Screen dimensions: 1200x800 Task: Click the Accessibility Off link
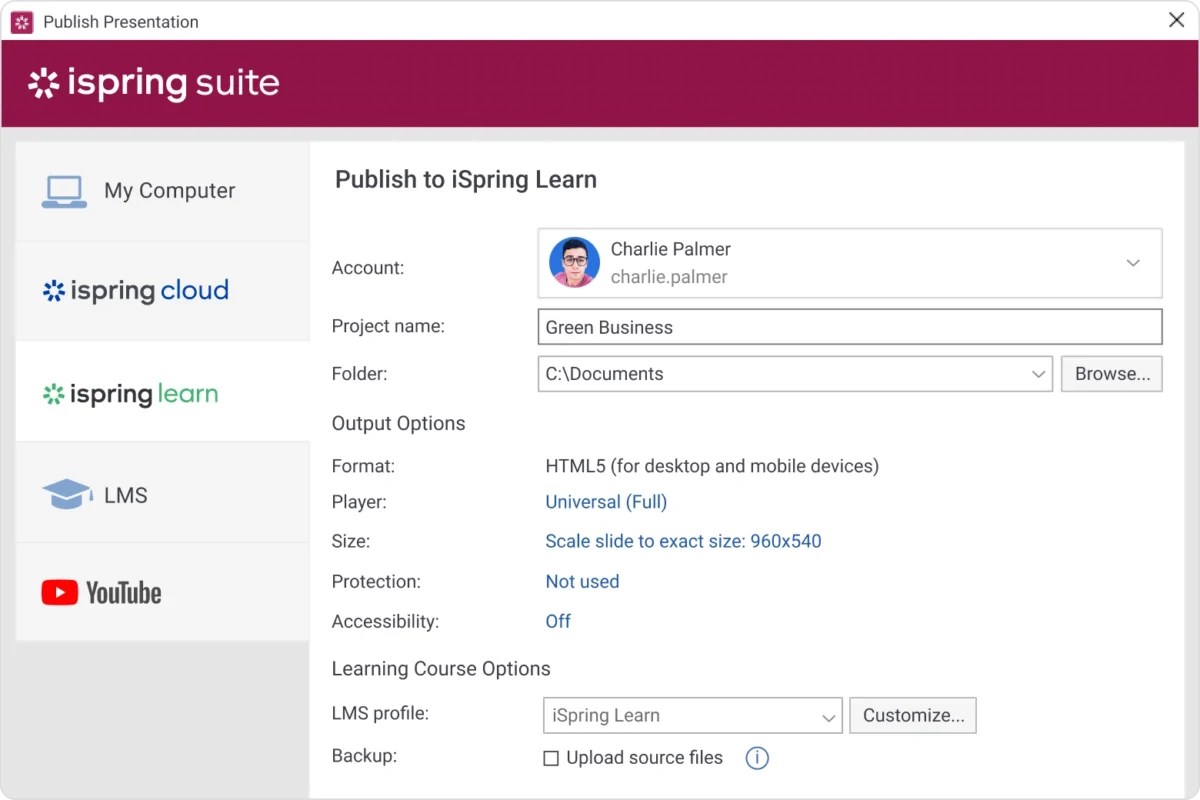pyautogui.click(x=558, y=621)
